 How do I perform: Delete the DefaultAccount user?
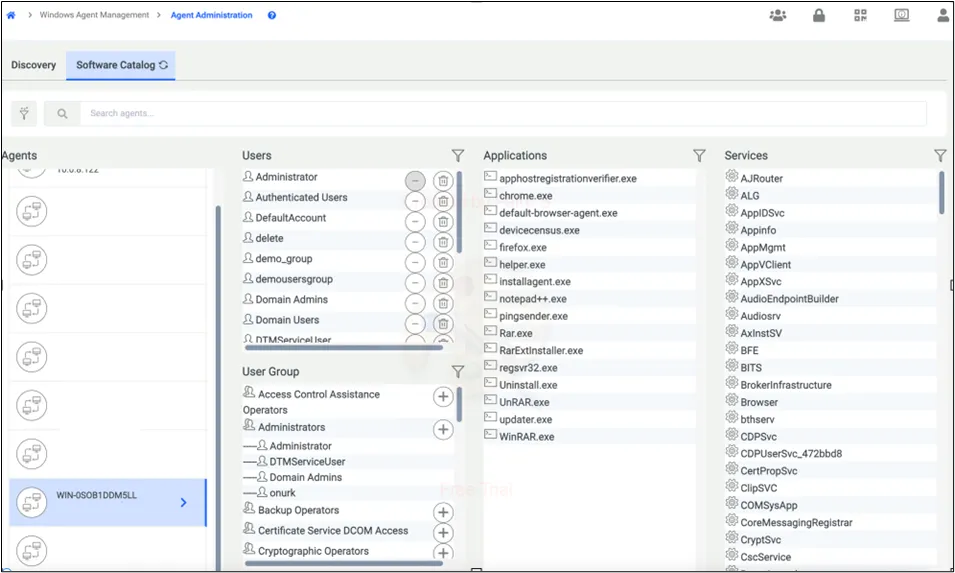pyautogui.click(x=443, y=222)
